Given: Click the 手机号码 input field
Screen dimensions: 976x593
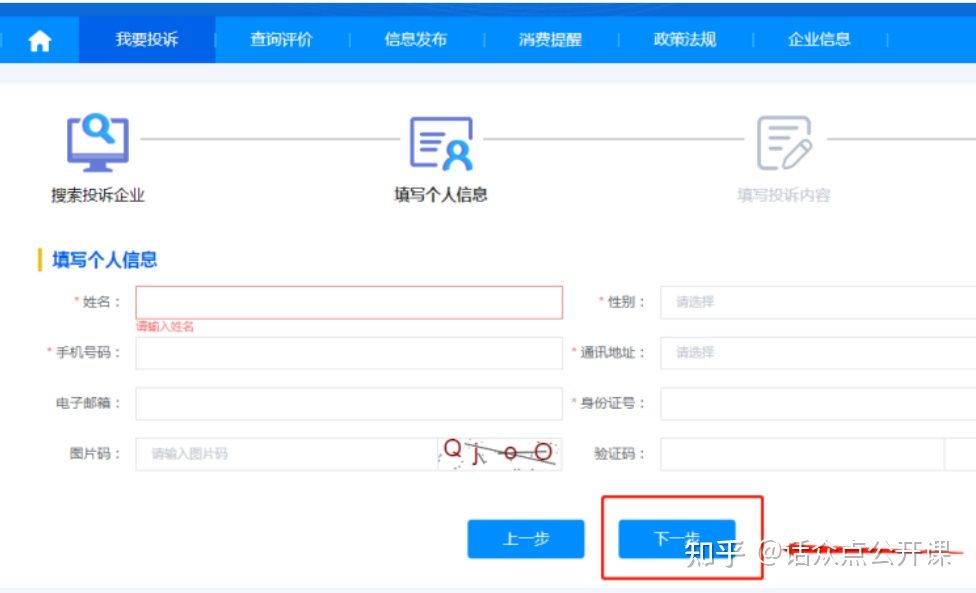Looking at the screenshot, I should (347, 353).
